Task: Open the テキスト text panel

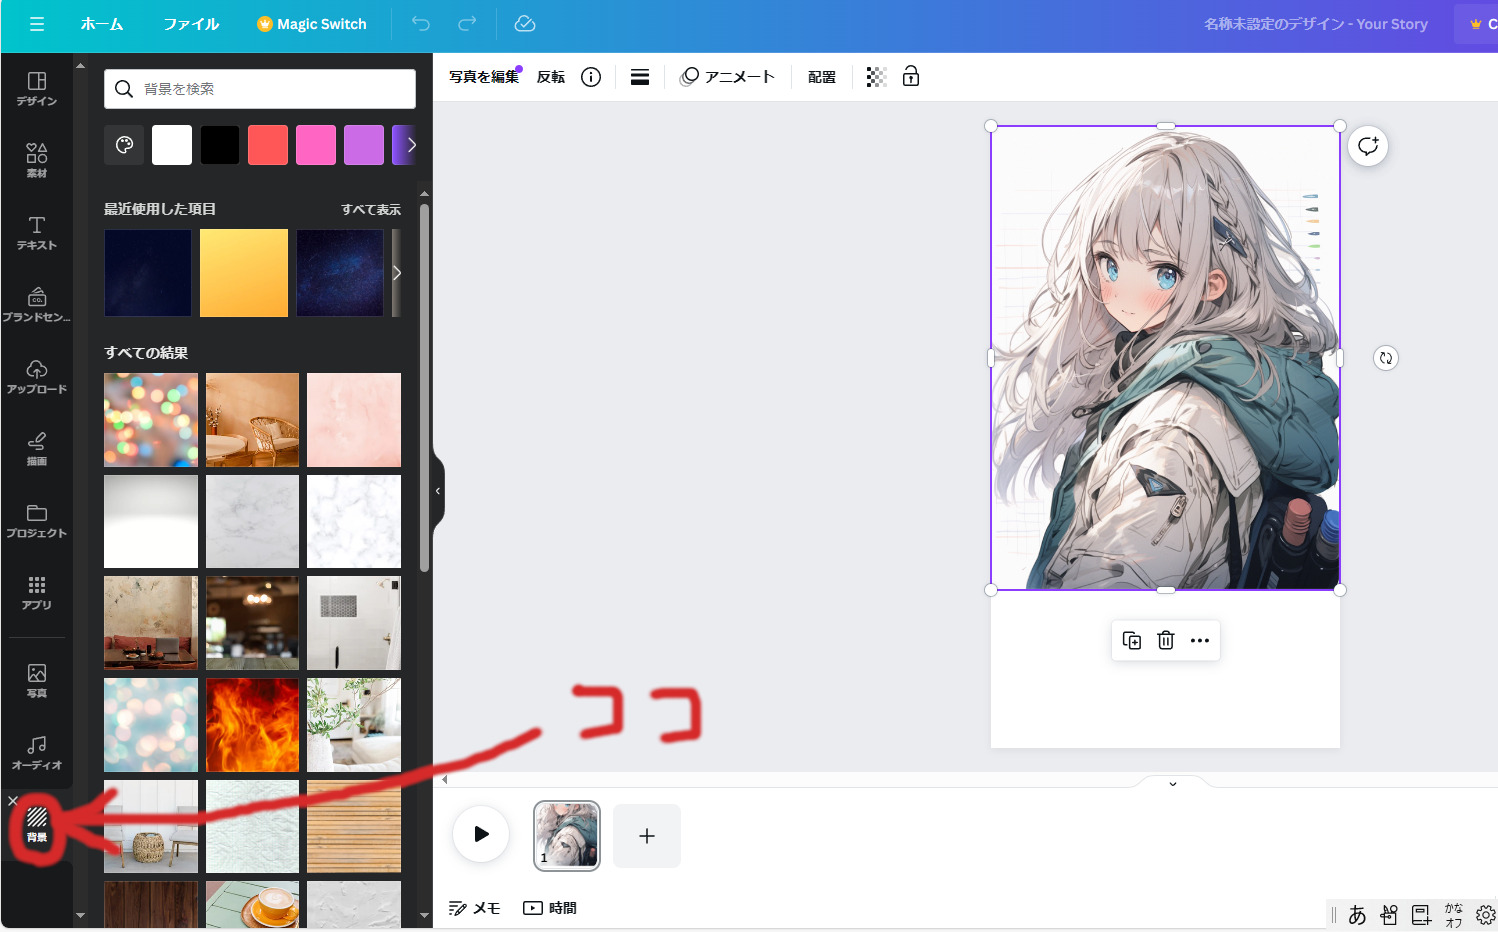Action: pos(37,233)
